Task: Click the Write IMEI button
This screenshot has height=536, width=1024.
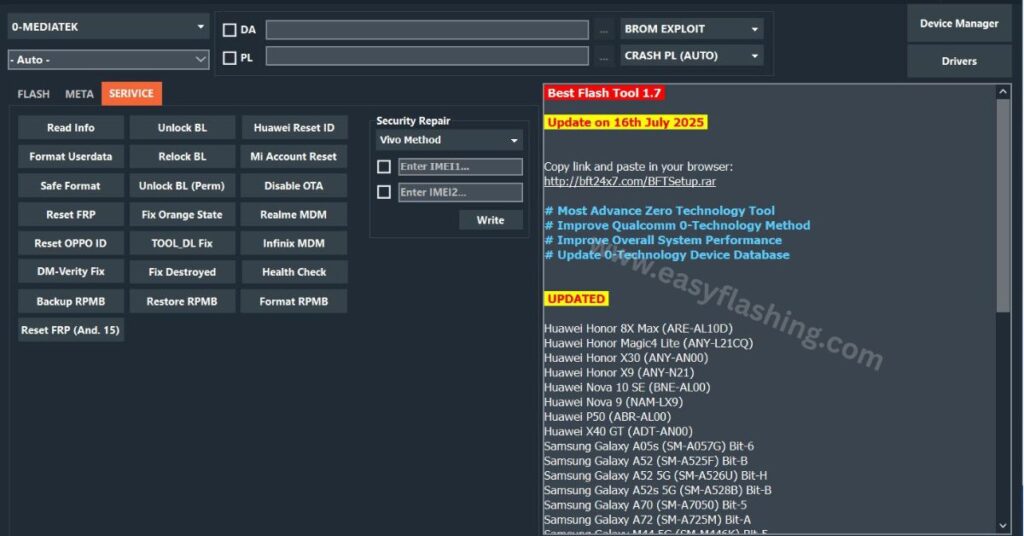Action: click(x=490, y=220)
